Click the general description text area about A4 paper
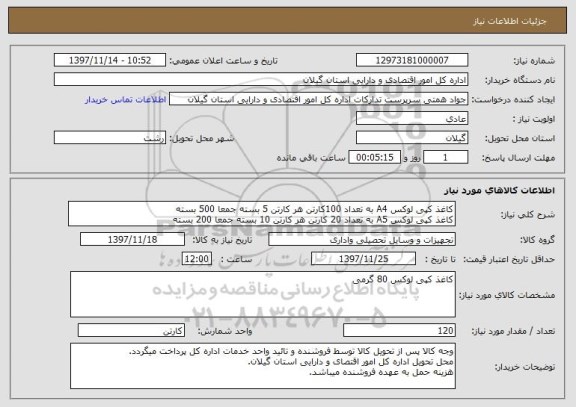 pyautogui.click(x=262, y=214)
